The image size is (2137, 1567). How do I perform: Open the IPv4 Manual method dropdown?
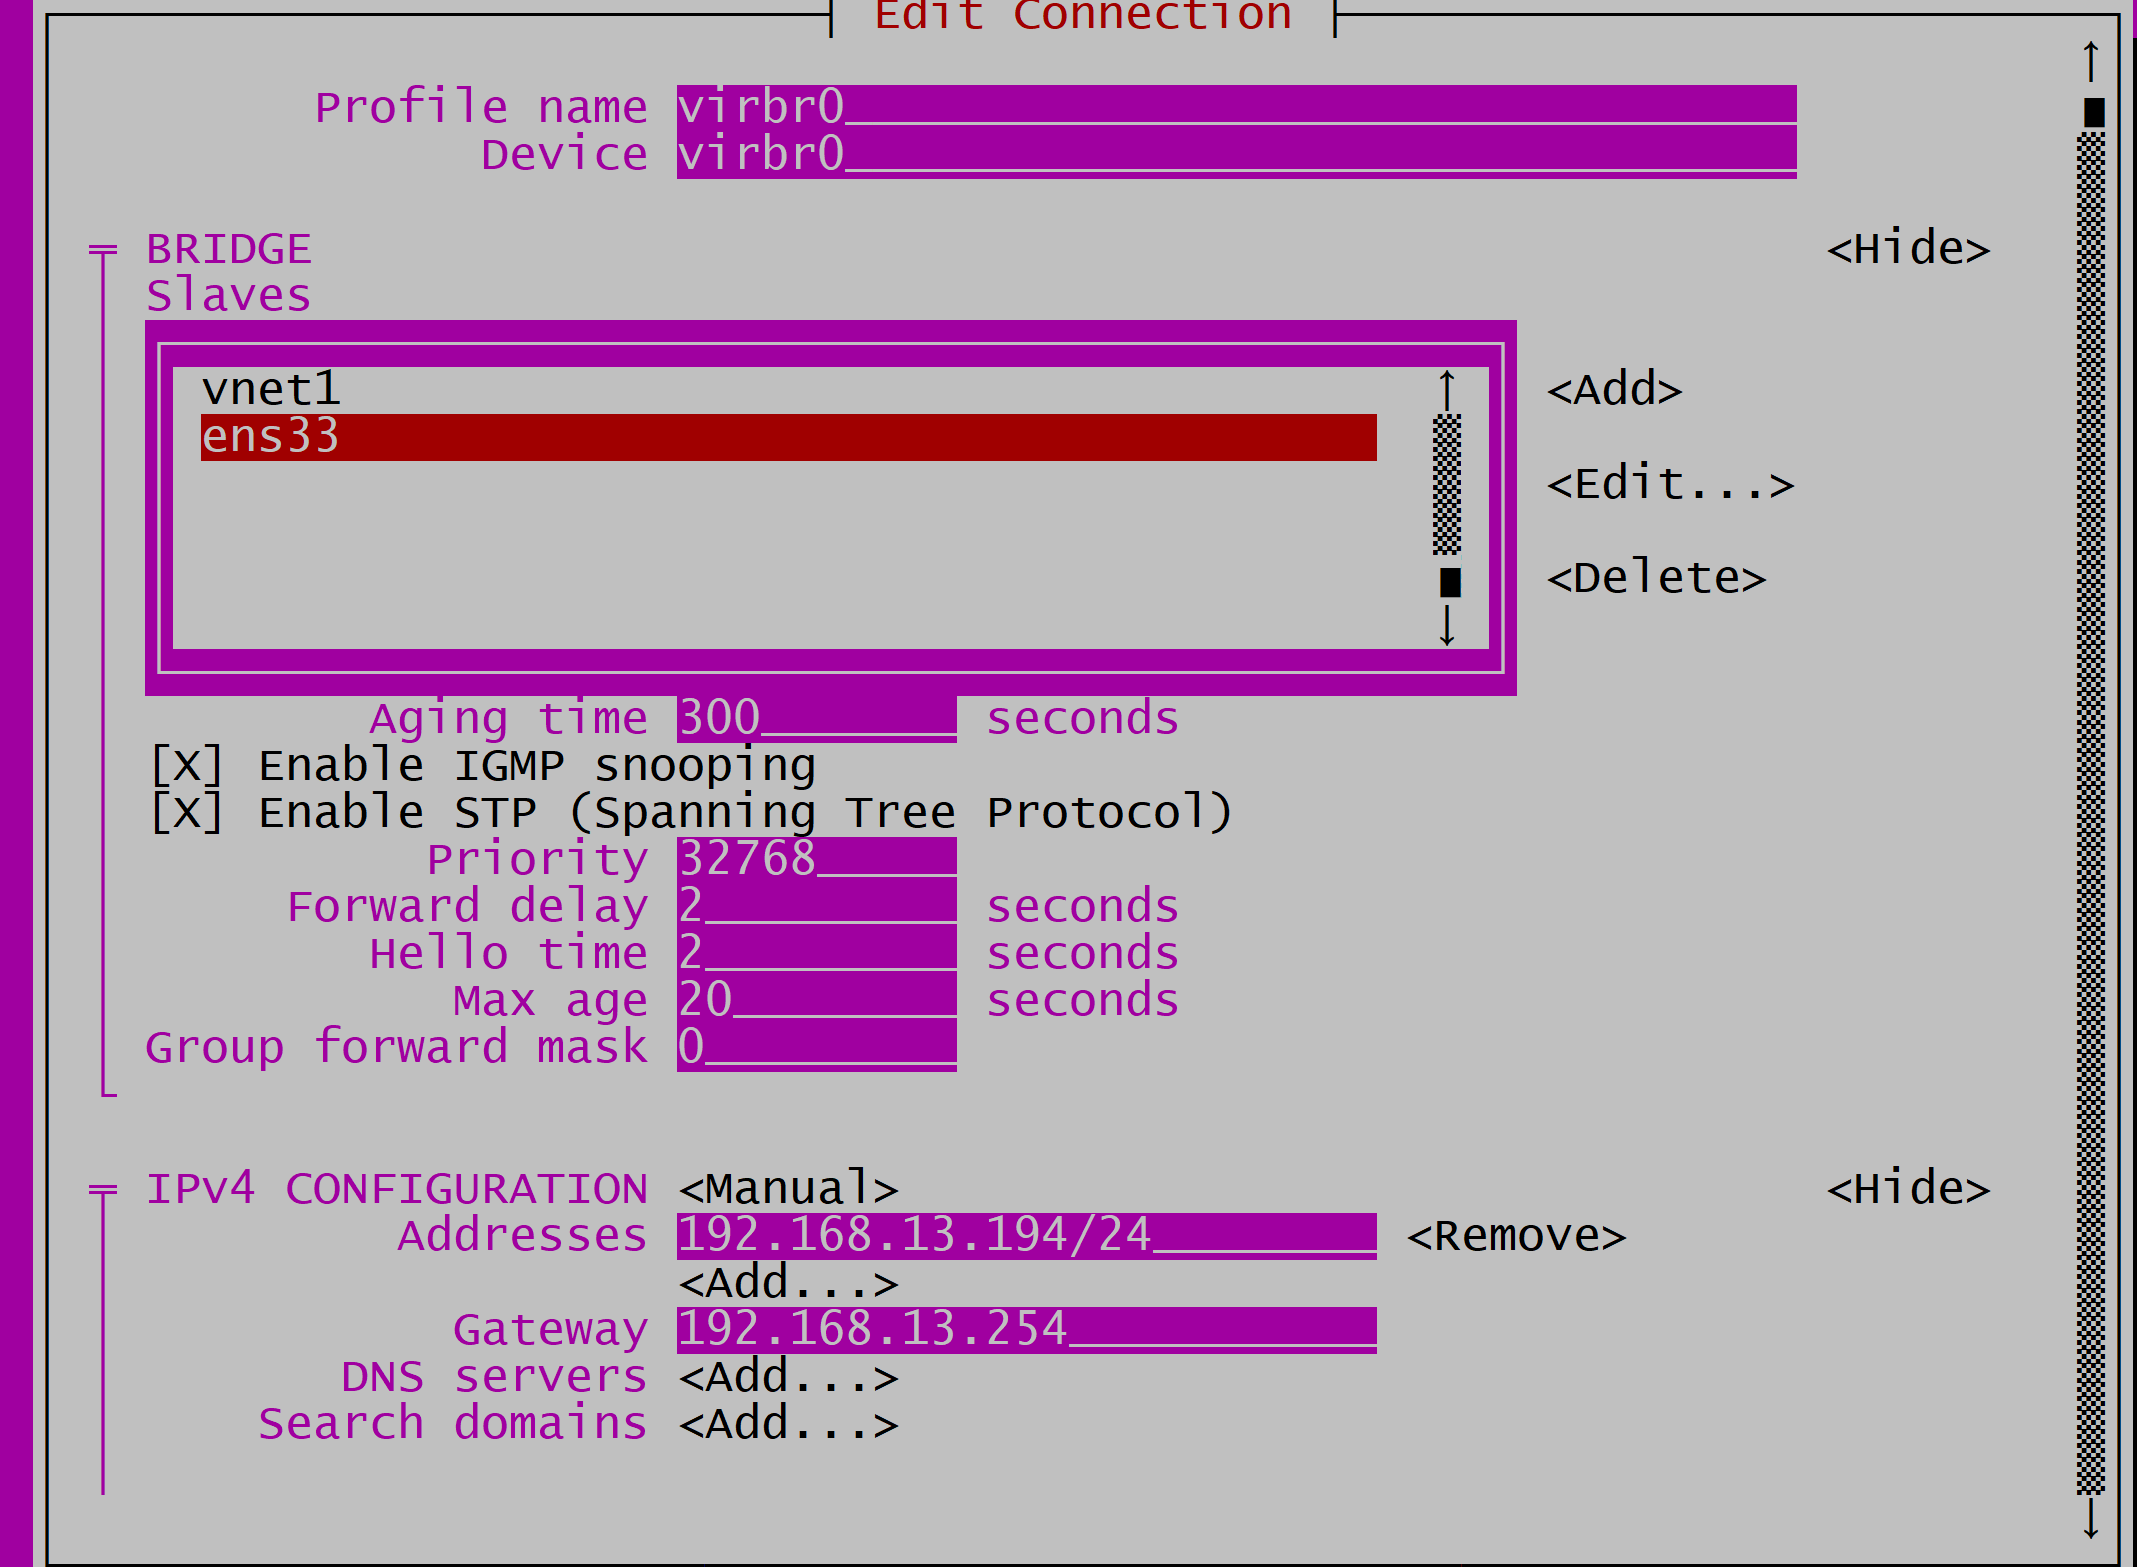pos(788,1189)
